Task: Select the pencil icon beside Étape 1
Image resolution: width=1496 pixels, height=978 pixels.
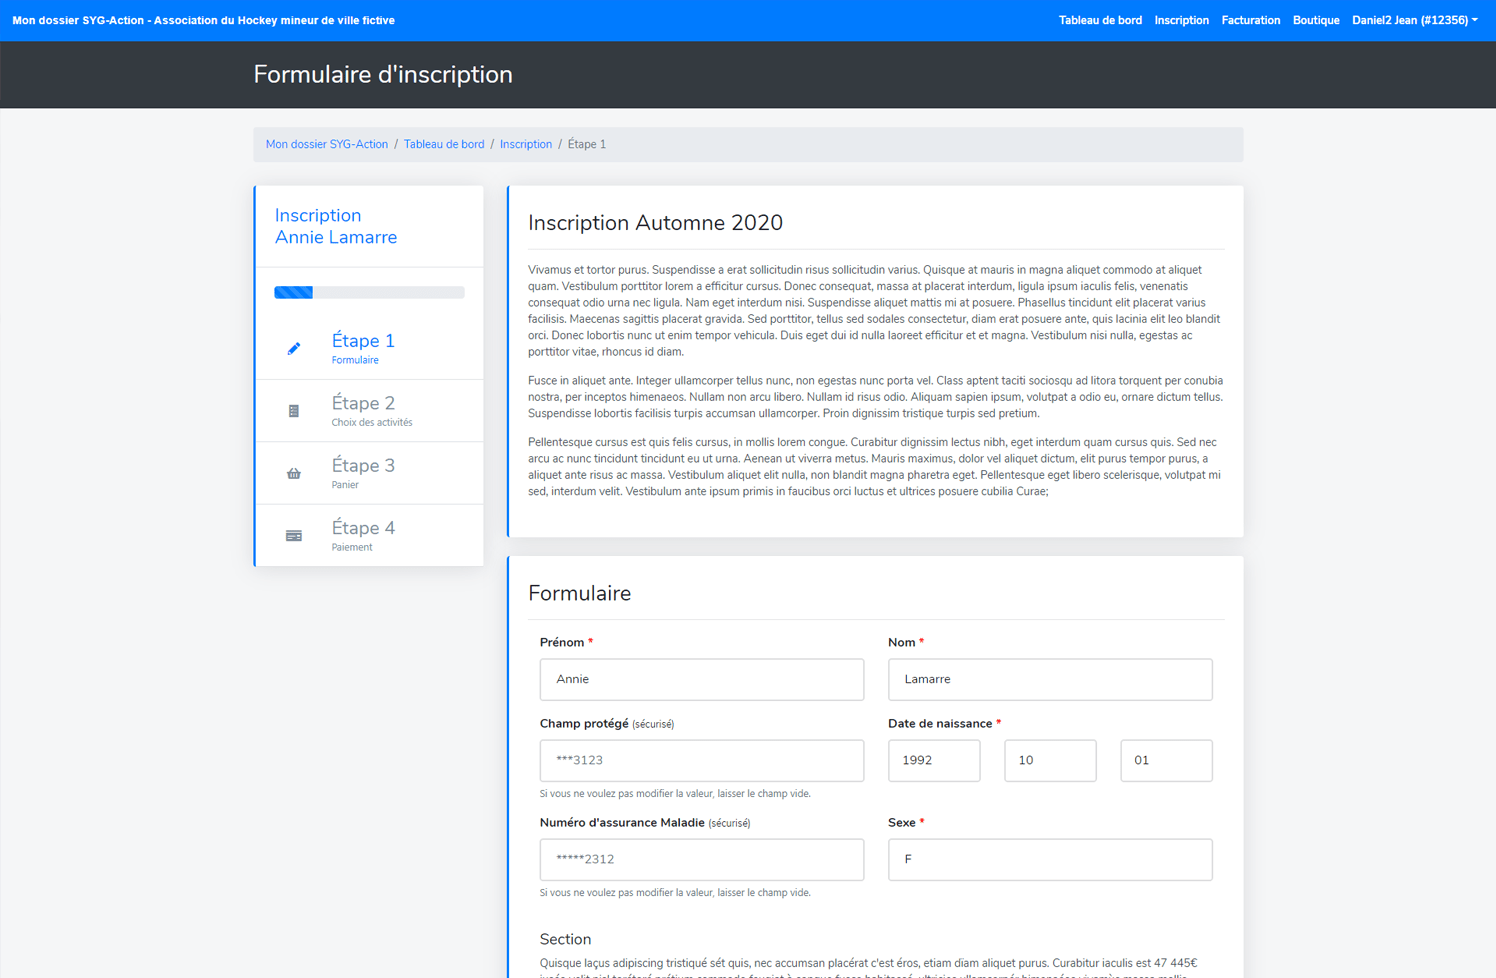Action: [x=293, y=348]
